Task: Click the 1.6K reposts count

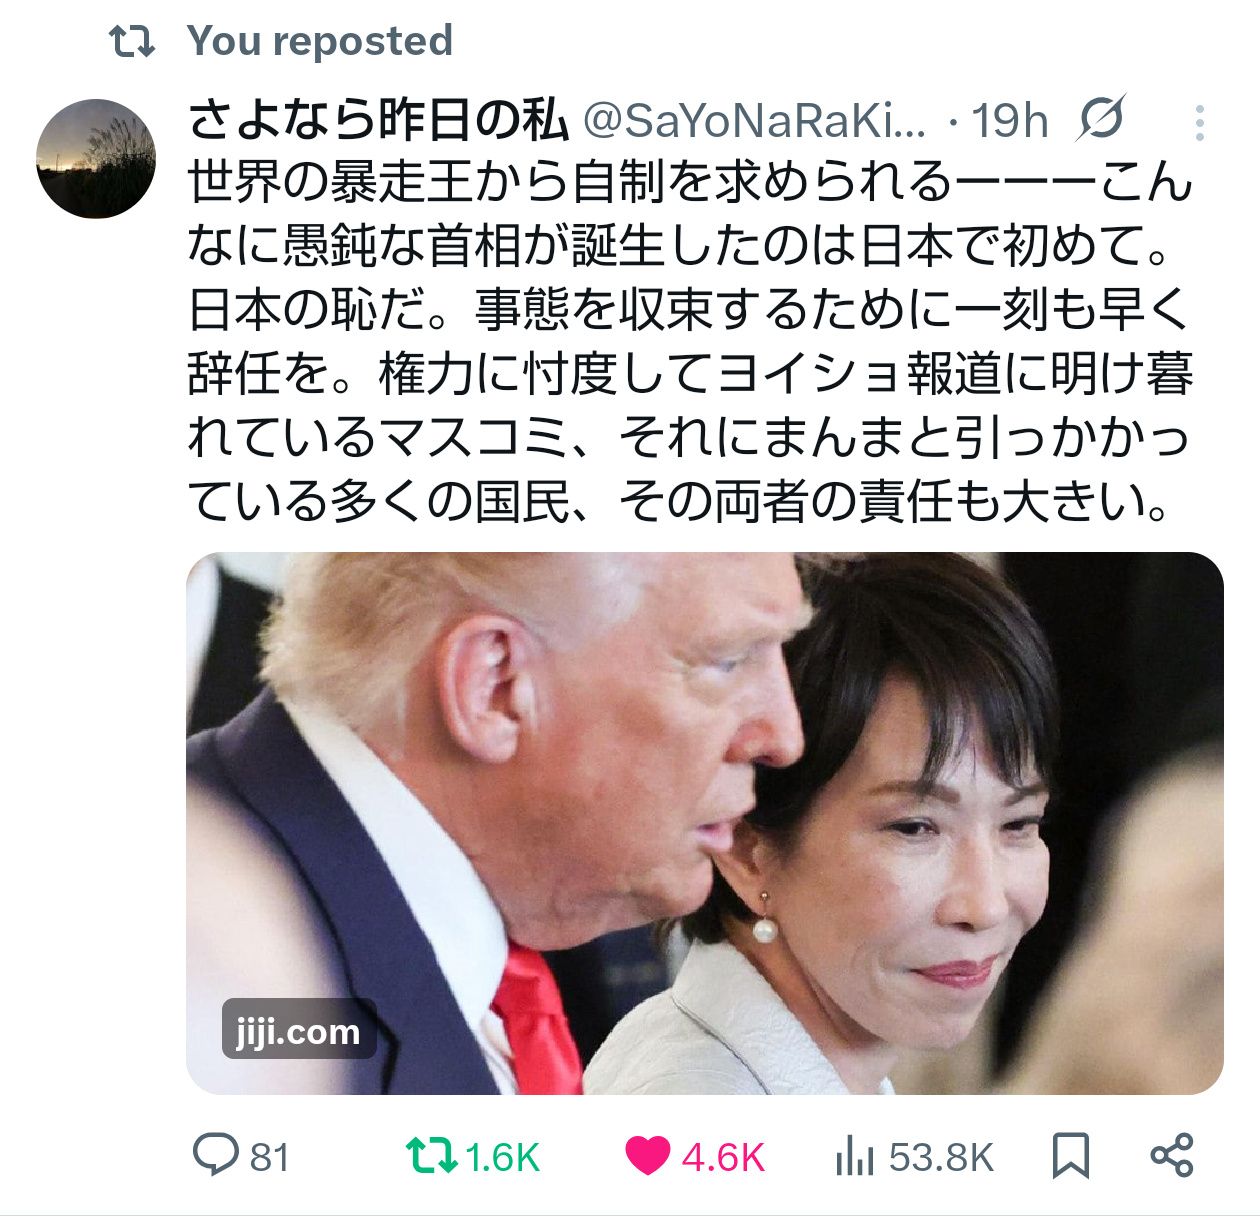Action: [x=502, y=1158]
